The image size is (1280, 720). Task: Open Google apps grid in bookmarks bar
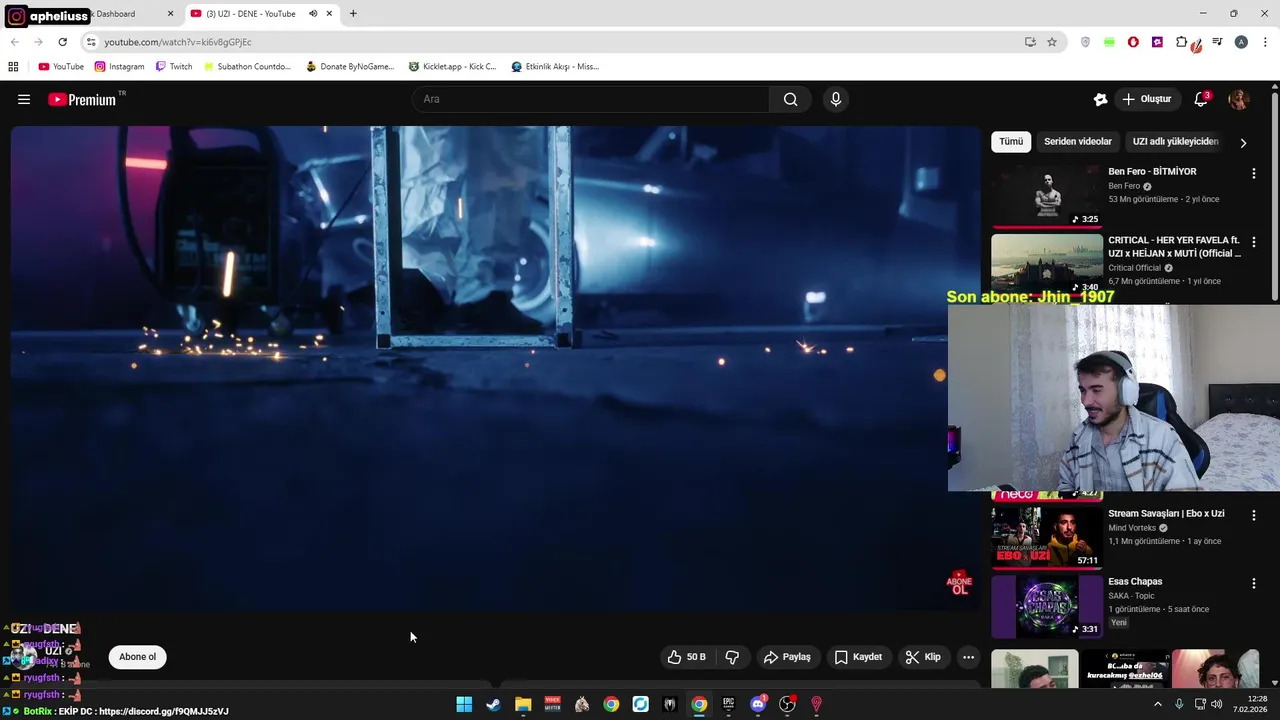click(13, 66)
